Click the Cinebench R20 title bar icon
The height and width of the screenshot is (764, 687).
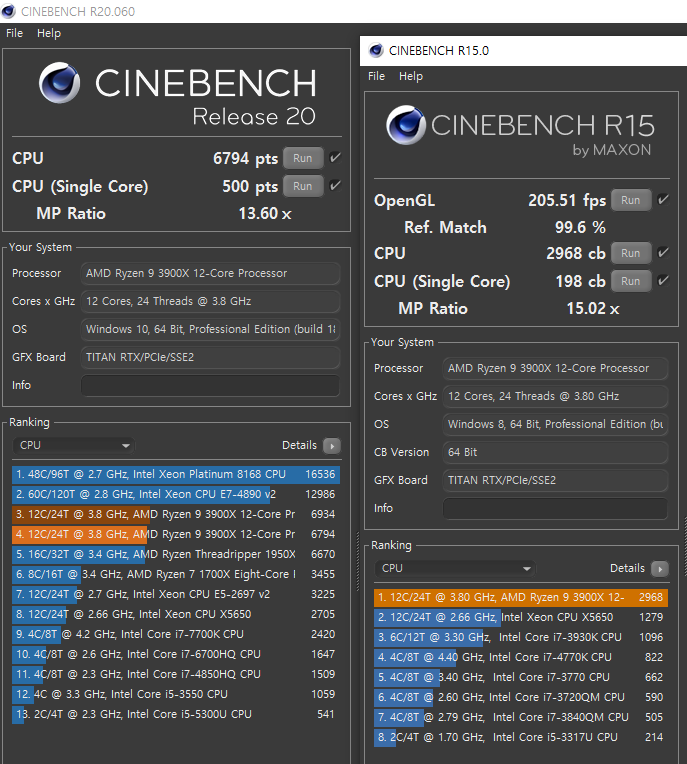[x=8, y=11]
